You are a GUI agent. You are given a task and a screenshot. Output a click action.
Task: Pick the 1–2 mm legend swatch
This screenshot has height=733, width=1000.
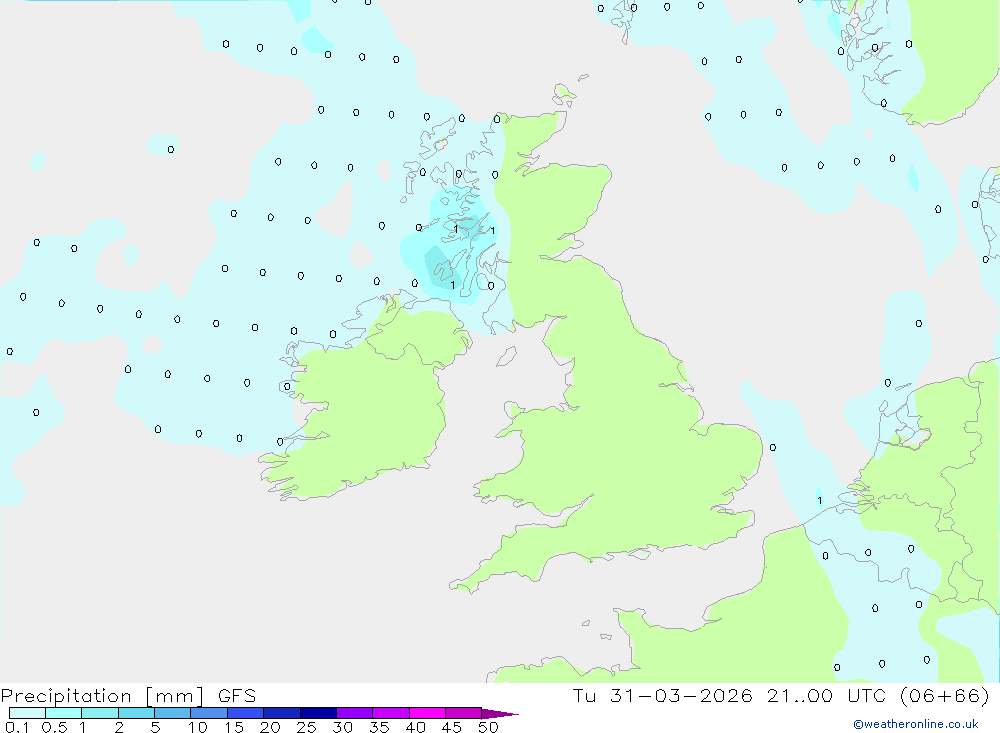click(100, 713)
